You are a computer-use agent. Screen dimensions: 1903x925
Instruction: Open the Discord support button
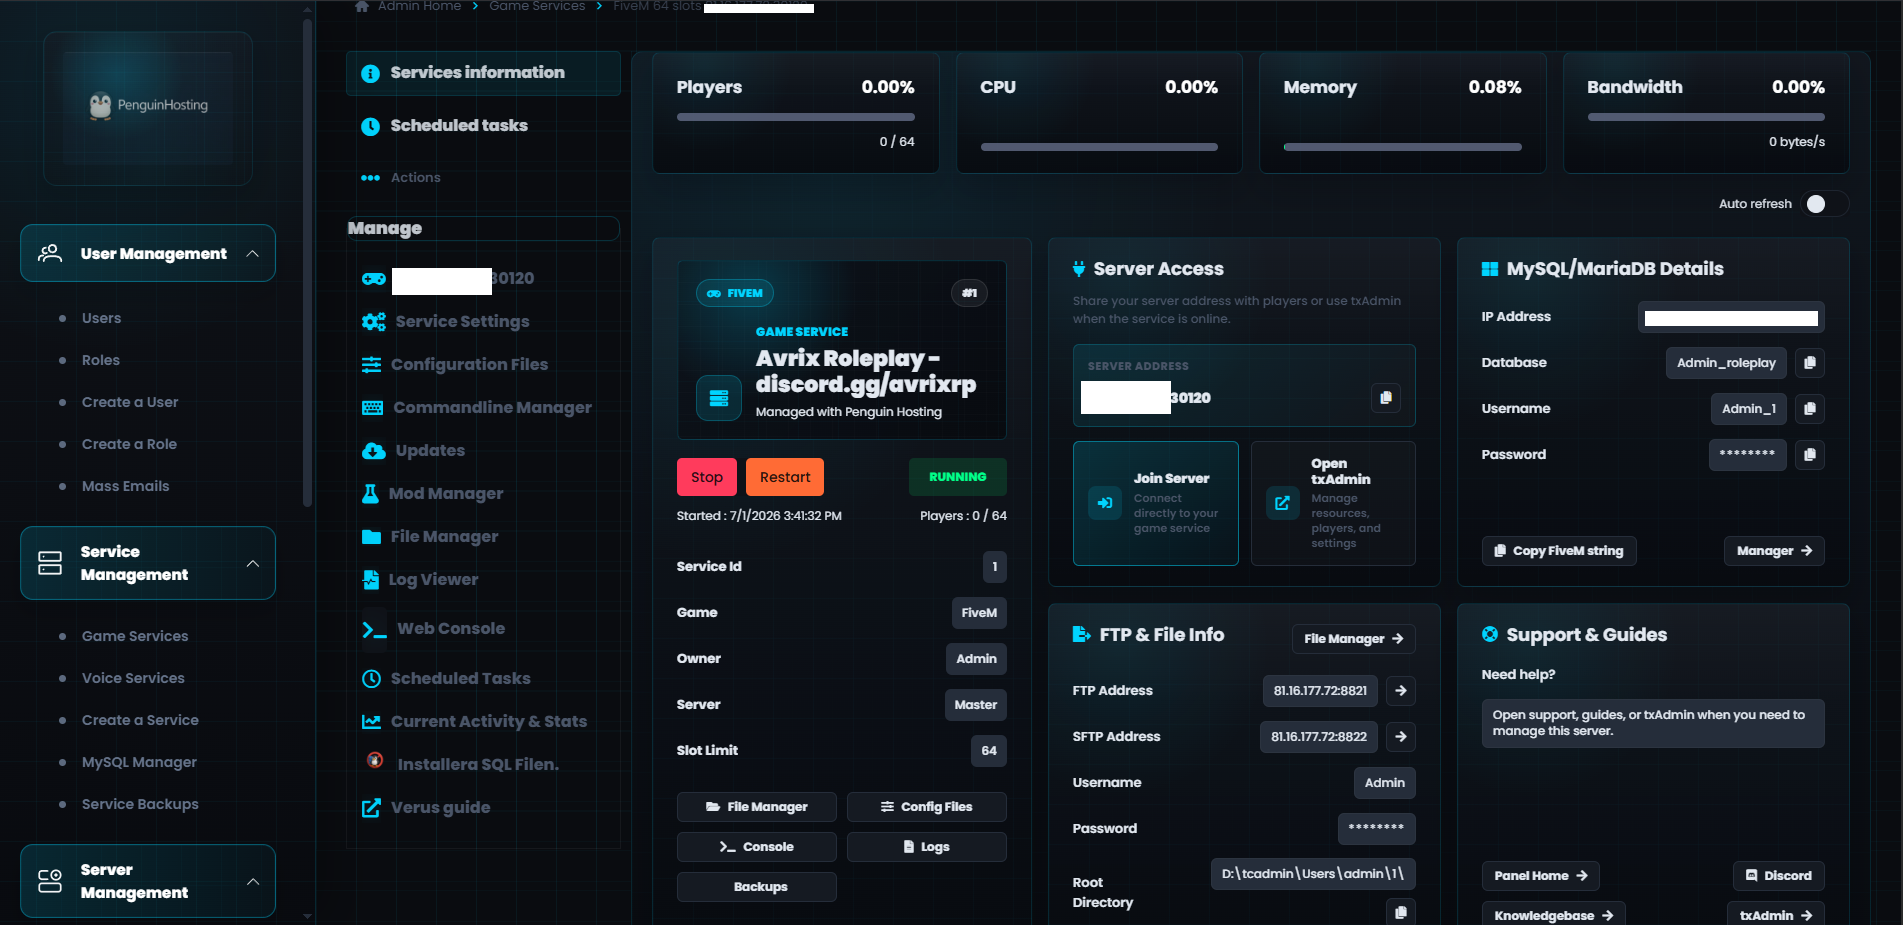(x=1779, y=876)
